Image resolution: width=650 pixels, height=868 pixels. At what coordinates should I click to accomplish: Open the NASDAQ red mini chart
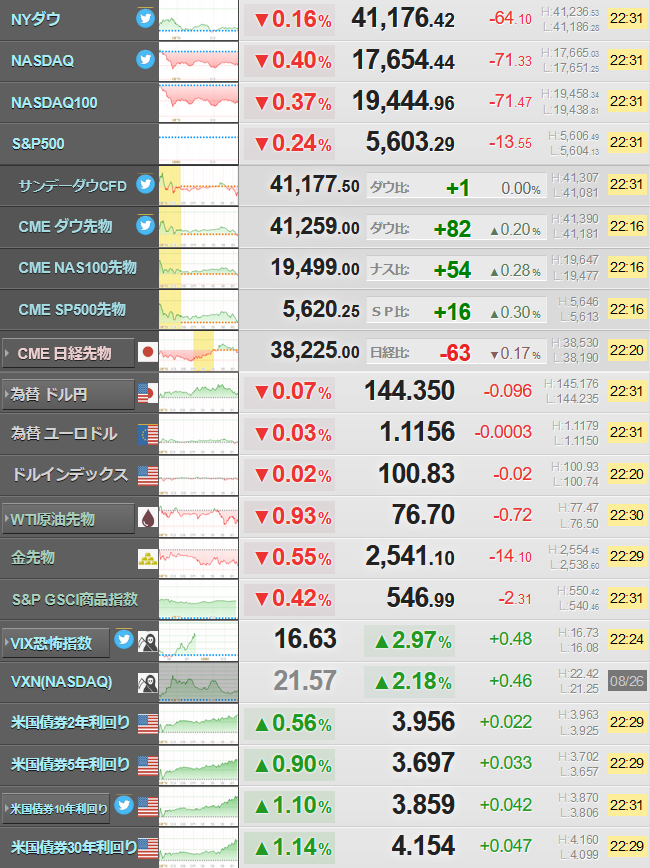pos(198,61)
